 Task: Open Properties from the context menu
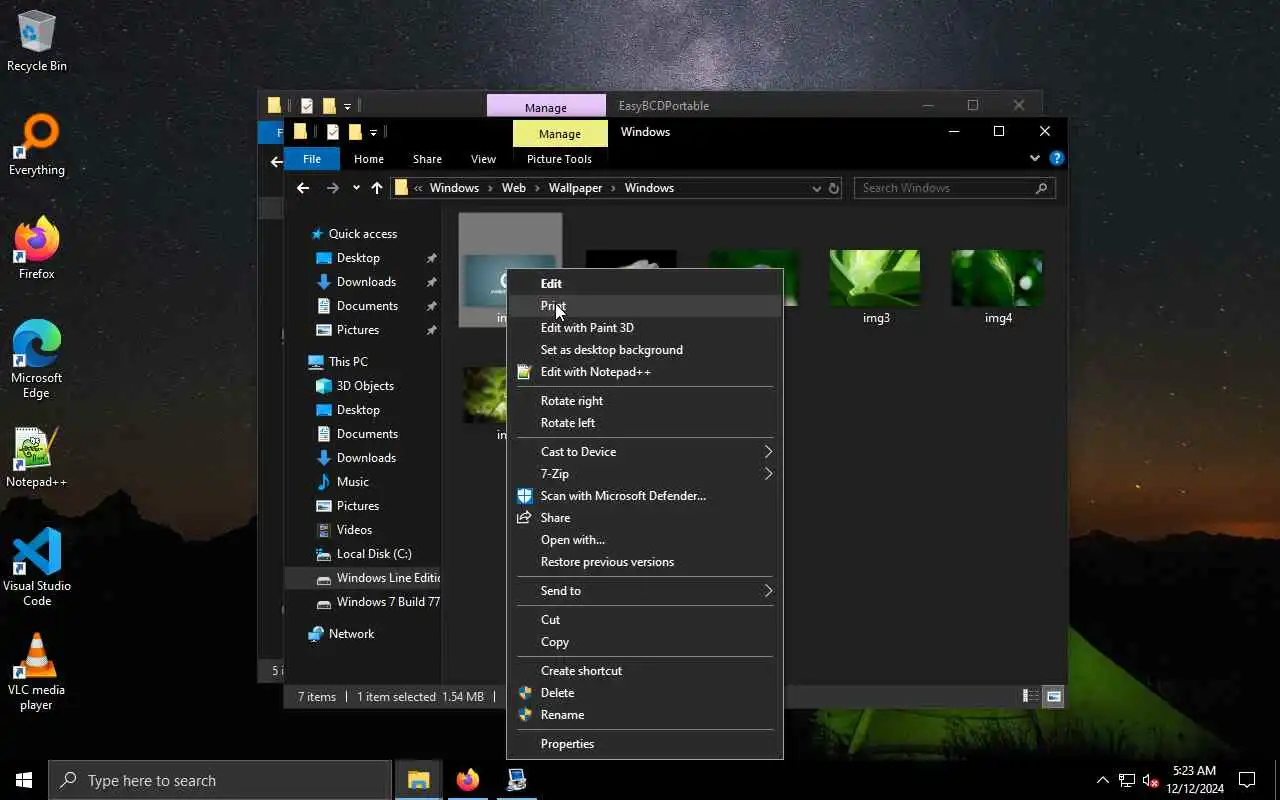[645, 744]
